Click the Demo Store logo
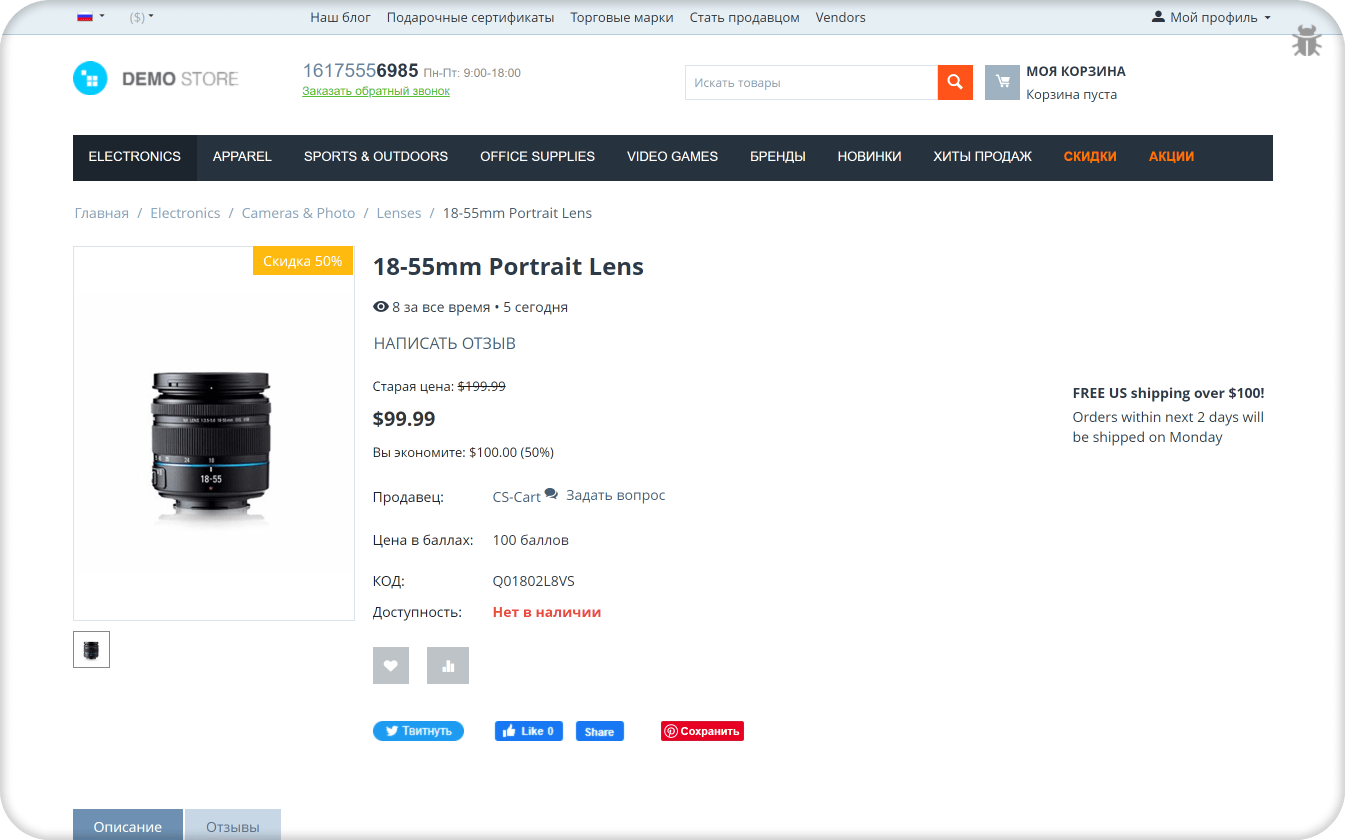This screenshot has height=840, width=1345. tap(156, 78)
